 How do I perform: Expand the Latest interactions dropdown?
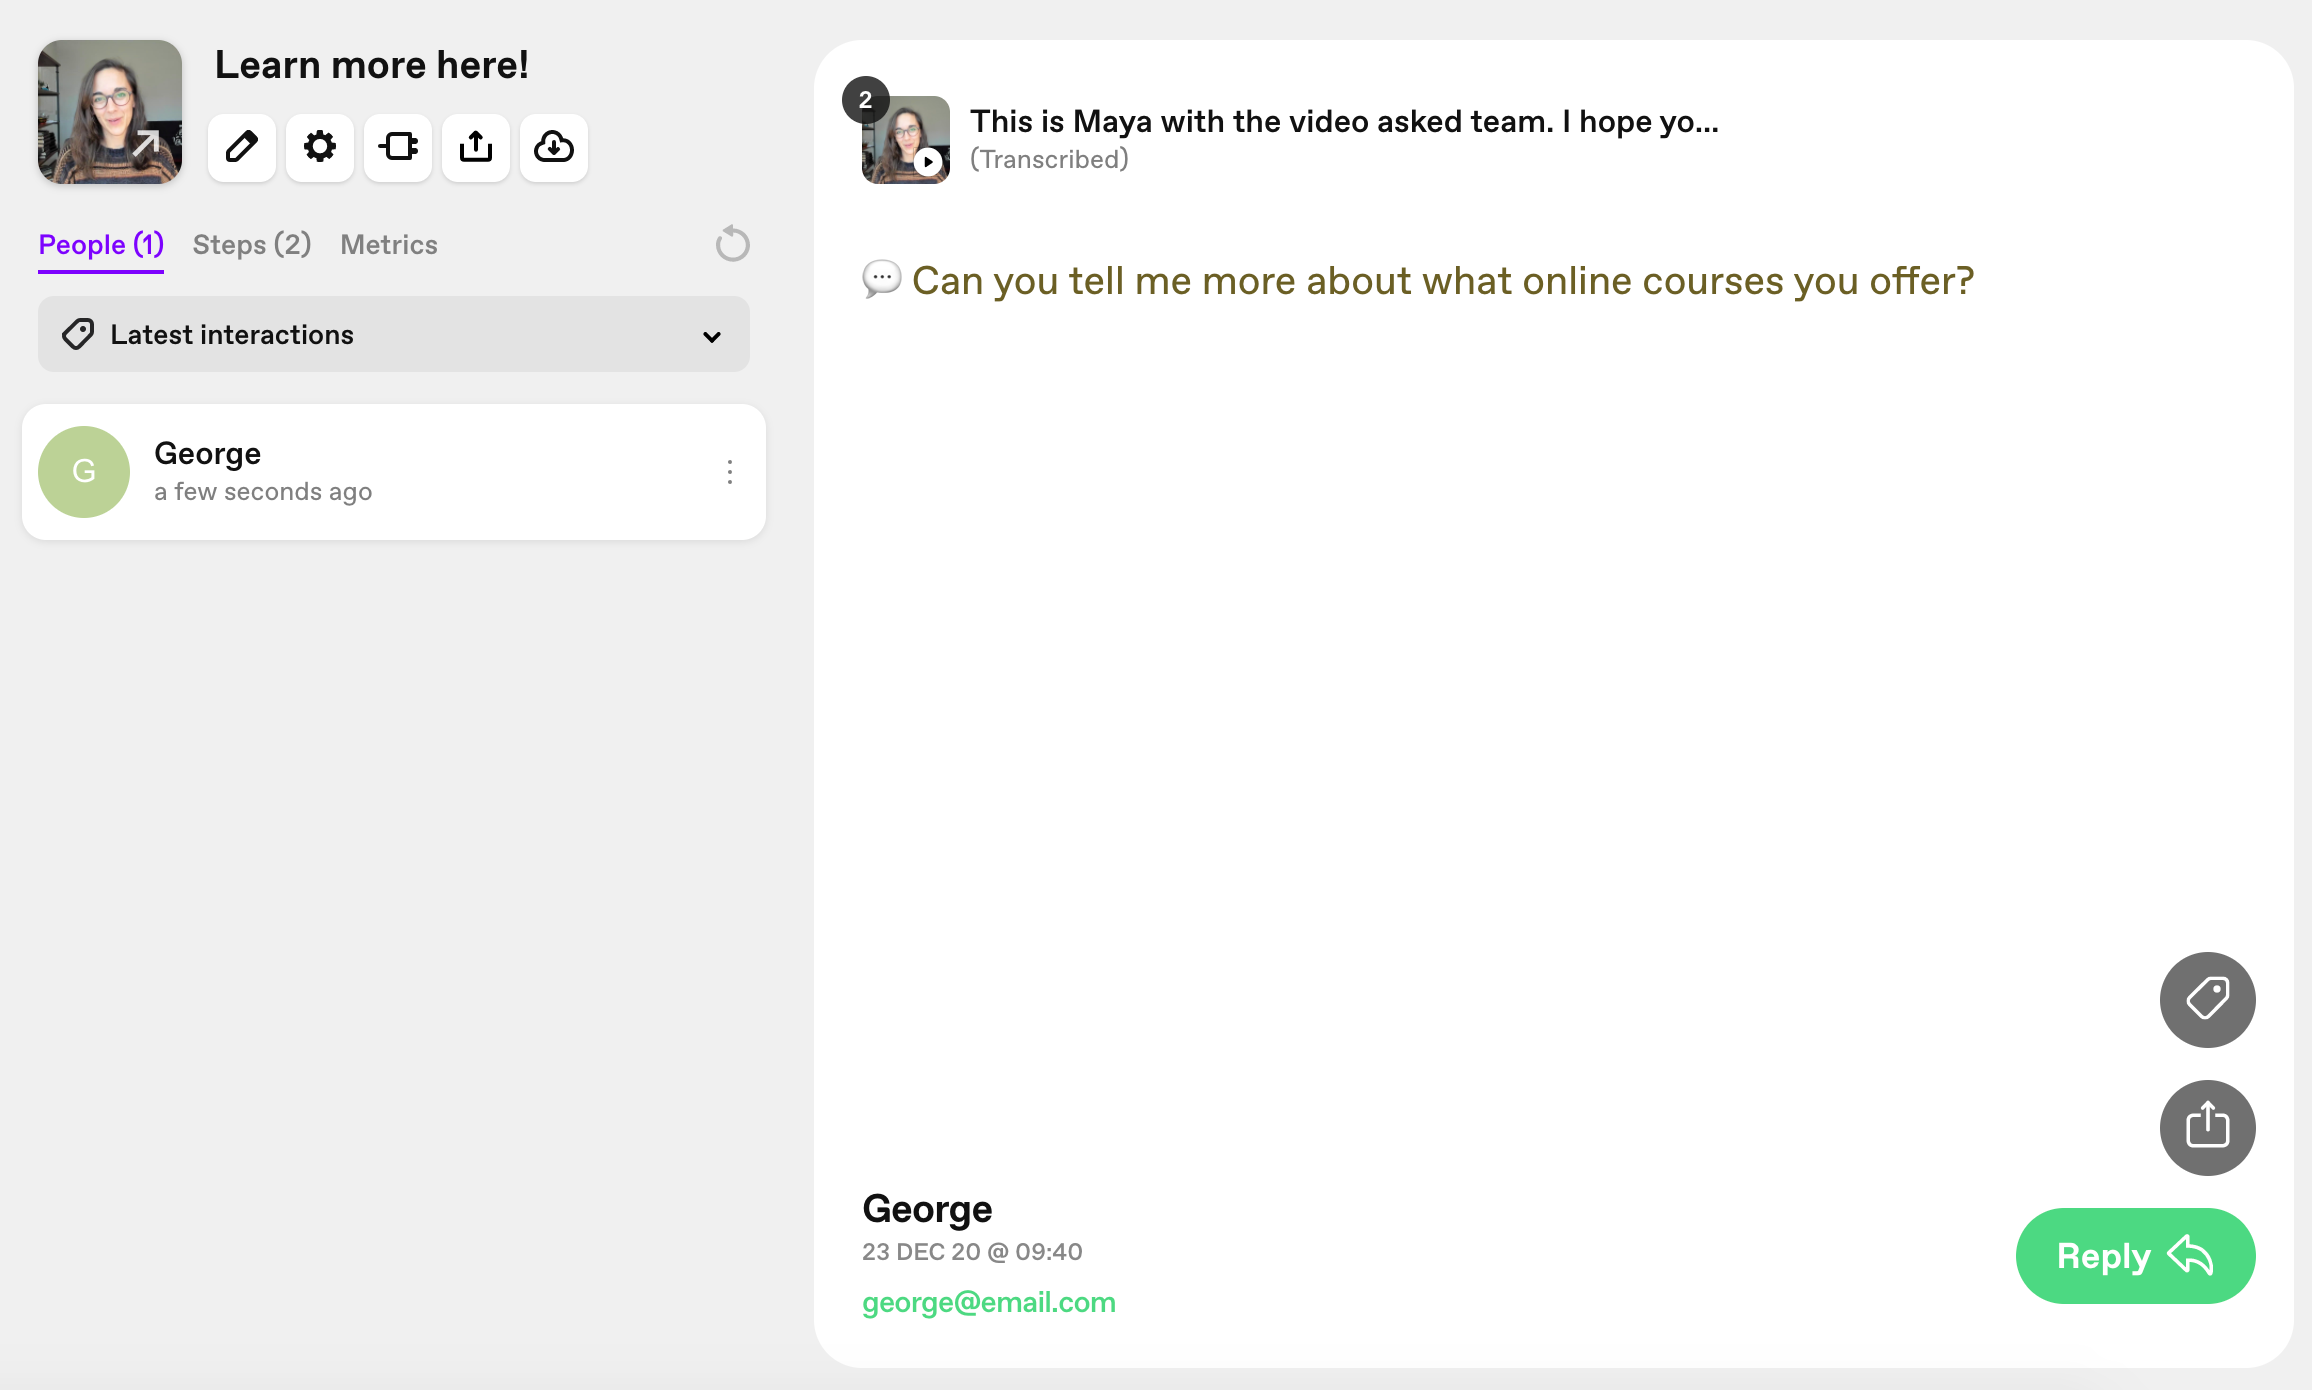(394, 334)
